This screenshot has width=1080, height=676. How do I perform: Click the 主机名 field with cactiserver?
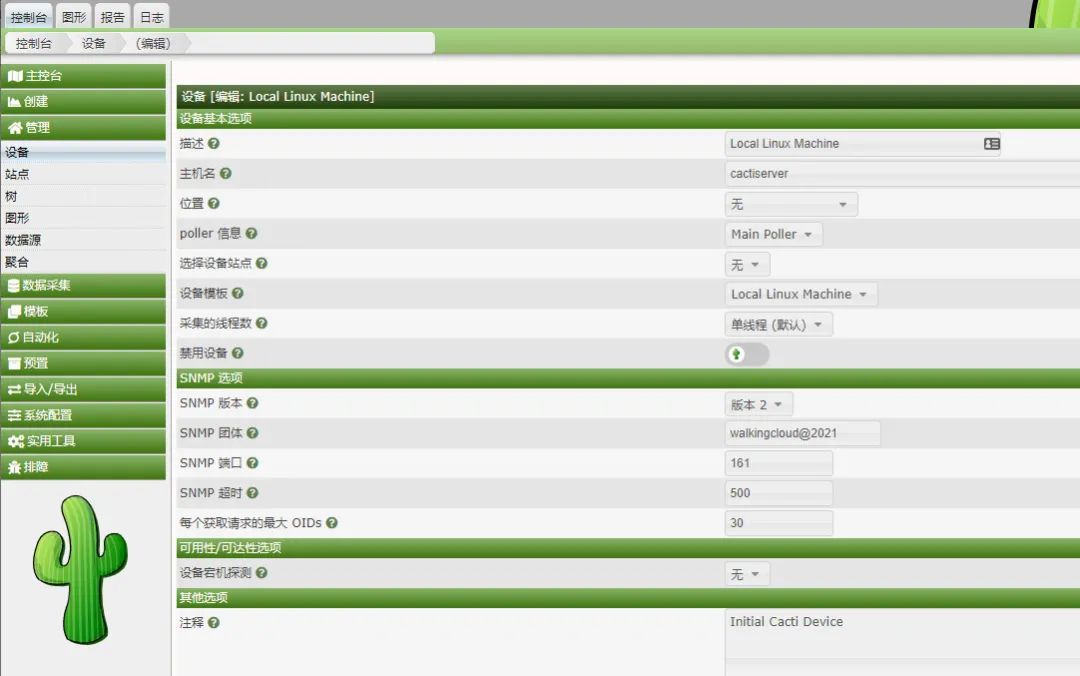click(x=902, y=174)
